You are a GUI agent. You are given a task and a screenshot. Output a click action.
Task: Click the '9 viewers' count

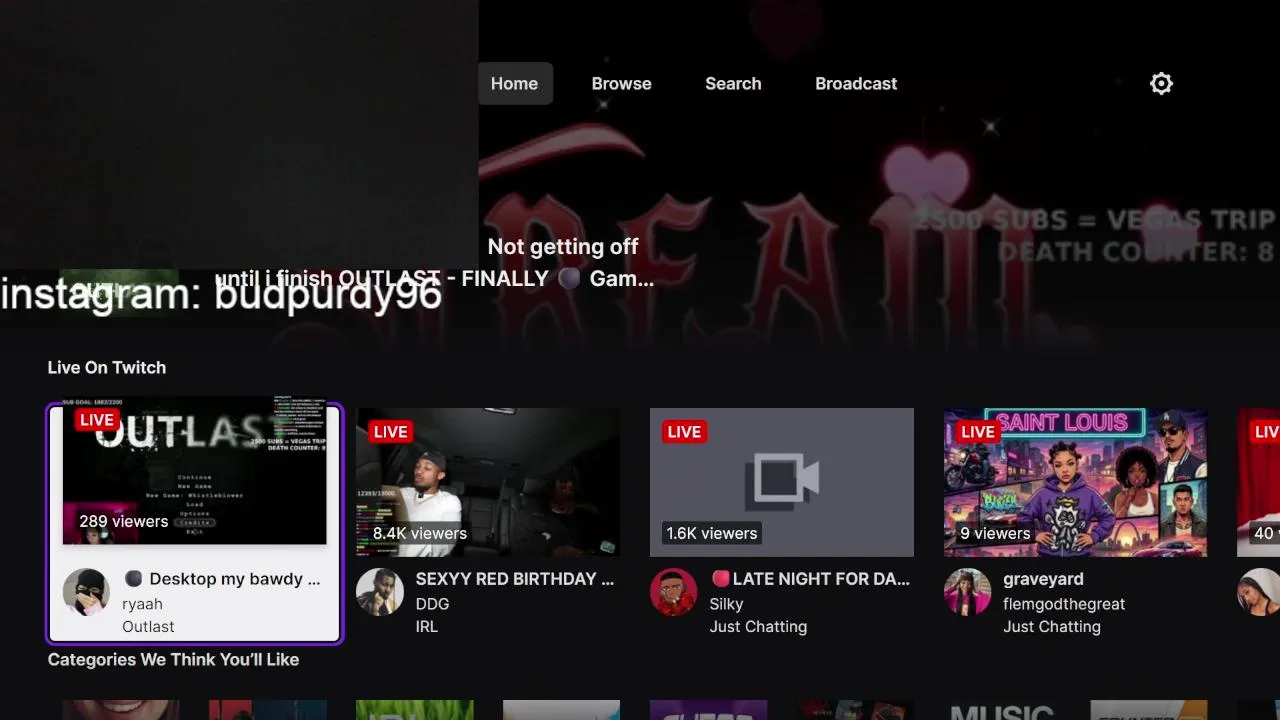tap(995, 533)
